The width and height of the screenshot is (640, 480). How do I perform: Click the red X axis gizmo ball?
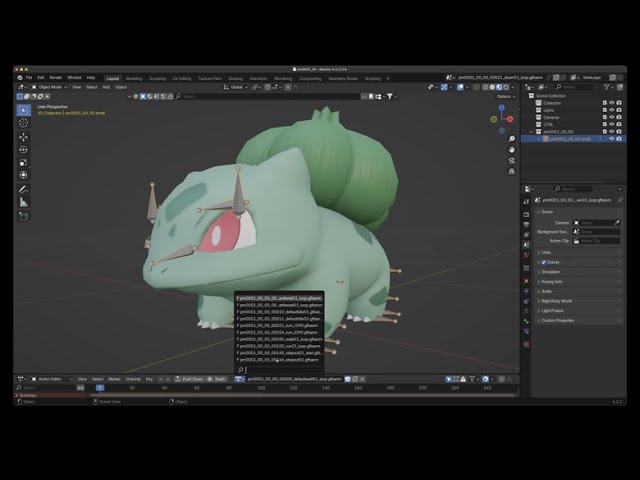(x=510, y=119)
